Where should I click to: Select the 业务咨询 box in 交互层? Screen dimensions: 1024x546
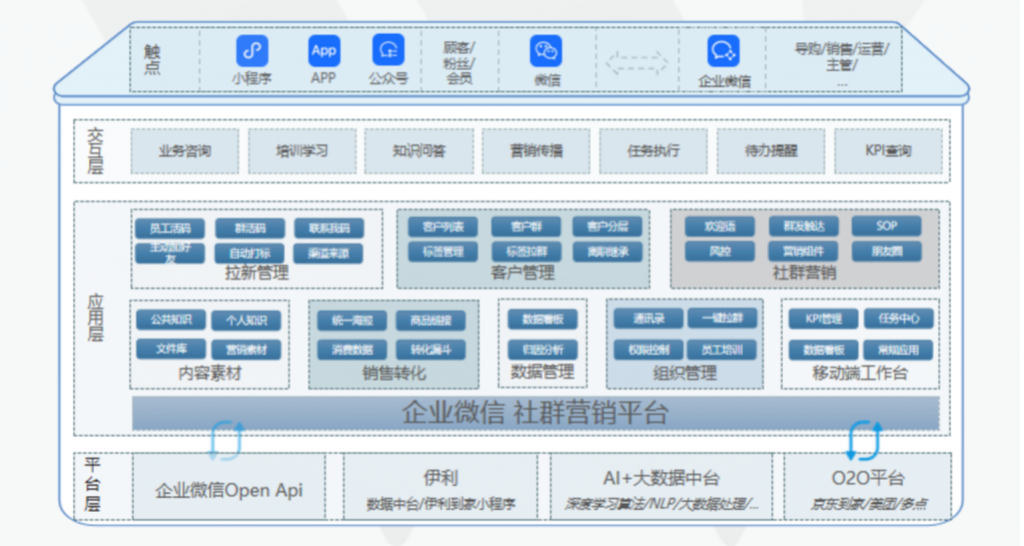(185, 152)
